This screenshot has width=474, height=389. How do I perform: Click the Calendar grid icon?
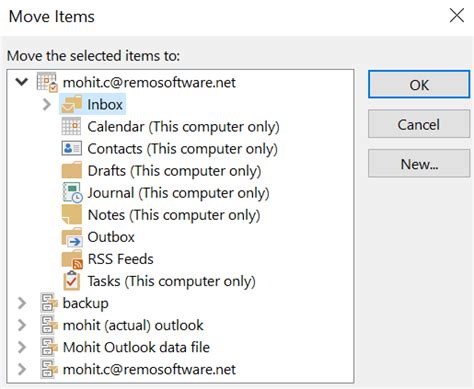point(71,126)
